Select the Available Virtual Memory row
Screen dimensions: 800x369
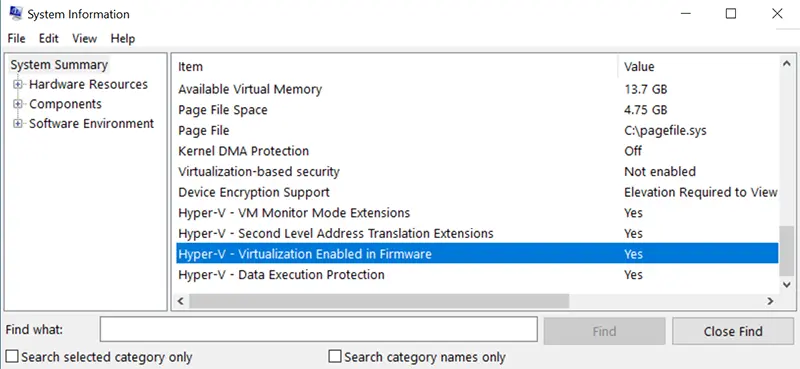(477, 89)
